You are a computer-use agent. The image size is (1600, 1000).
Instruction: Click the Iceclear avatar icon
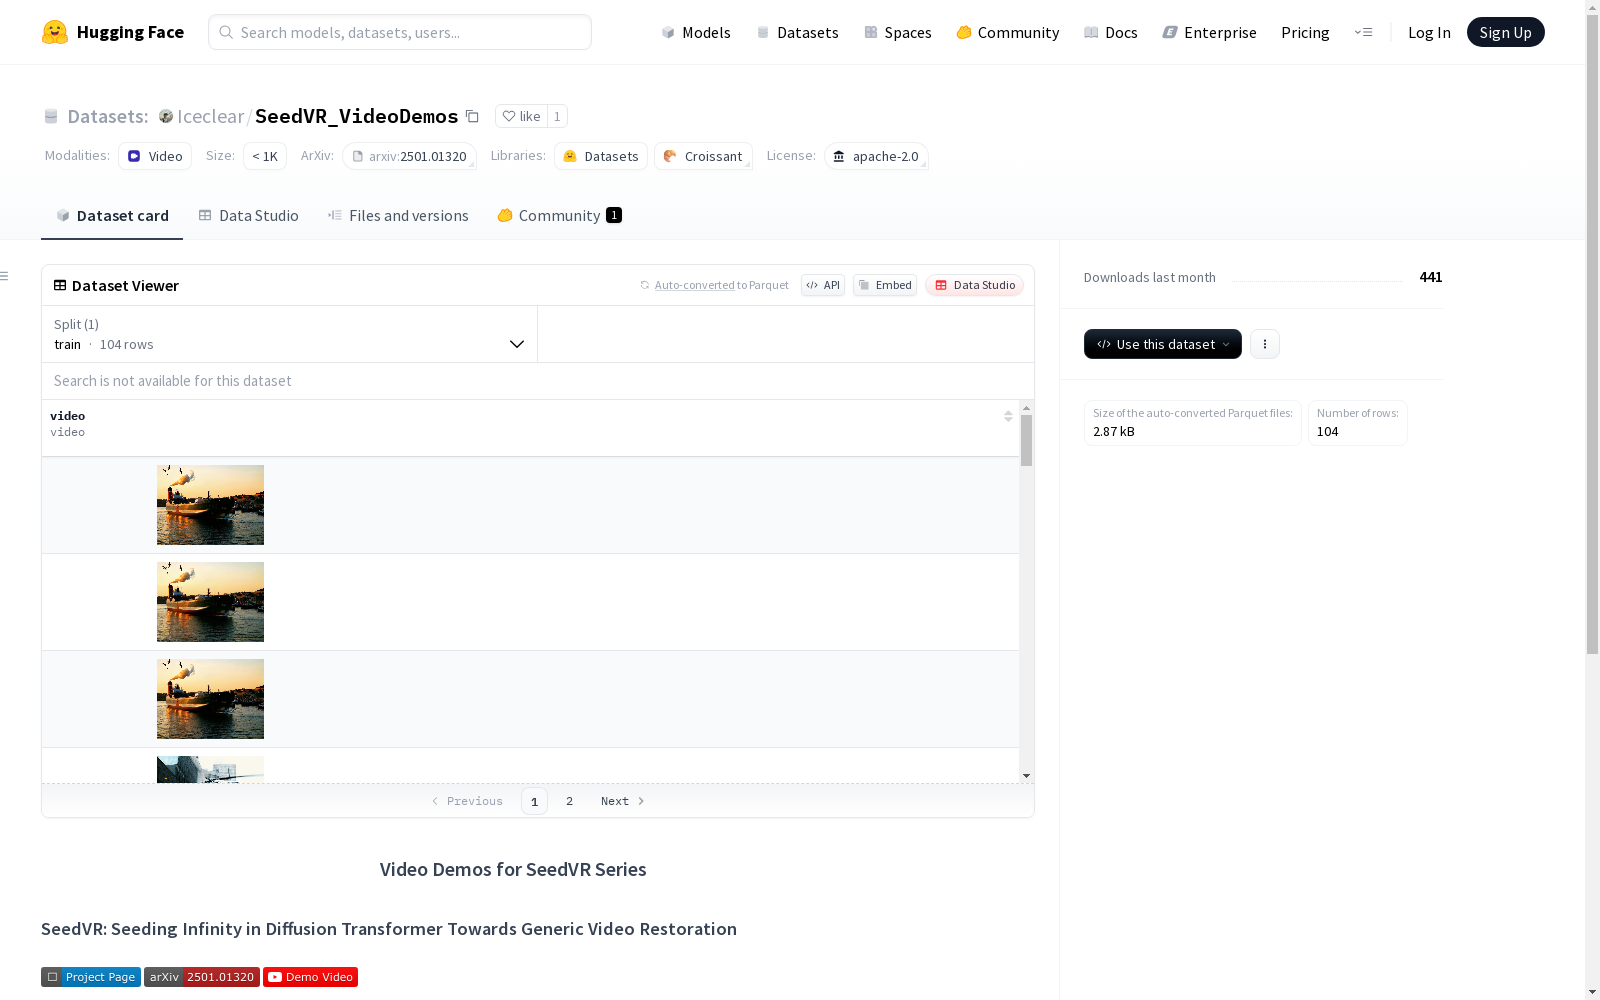click(x=166, y=116)
